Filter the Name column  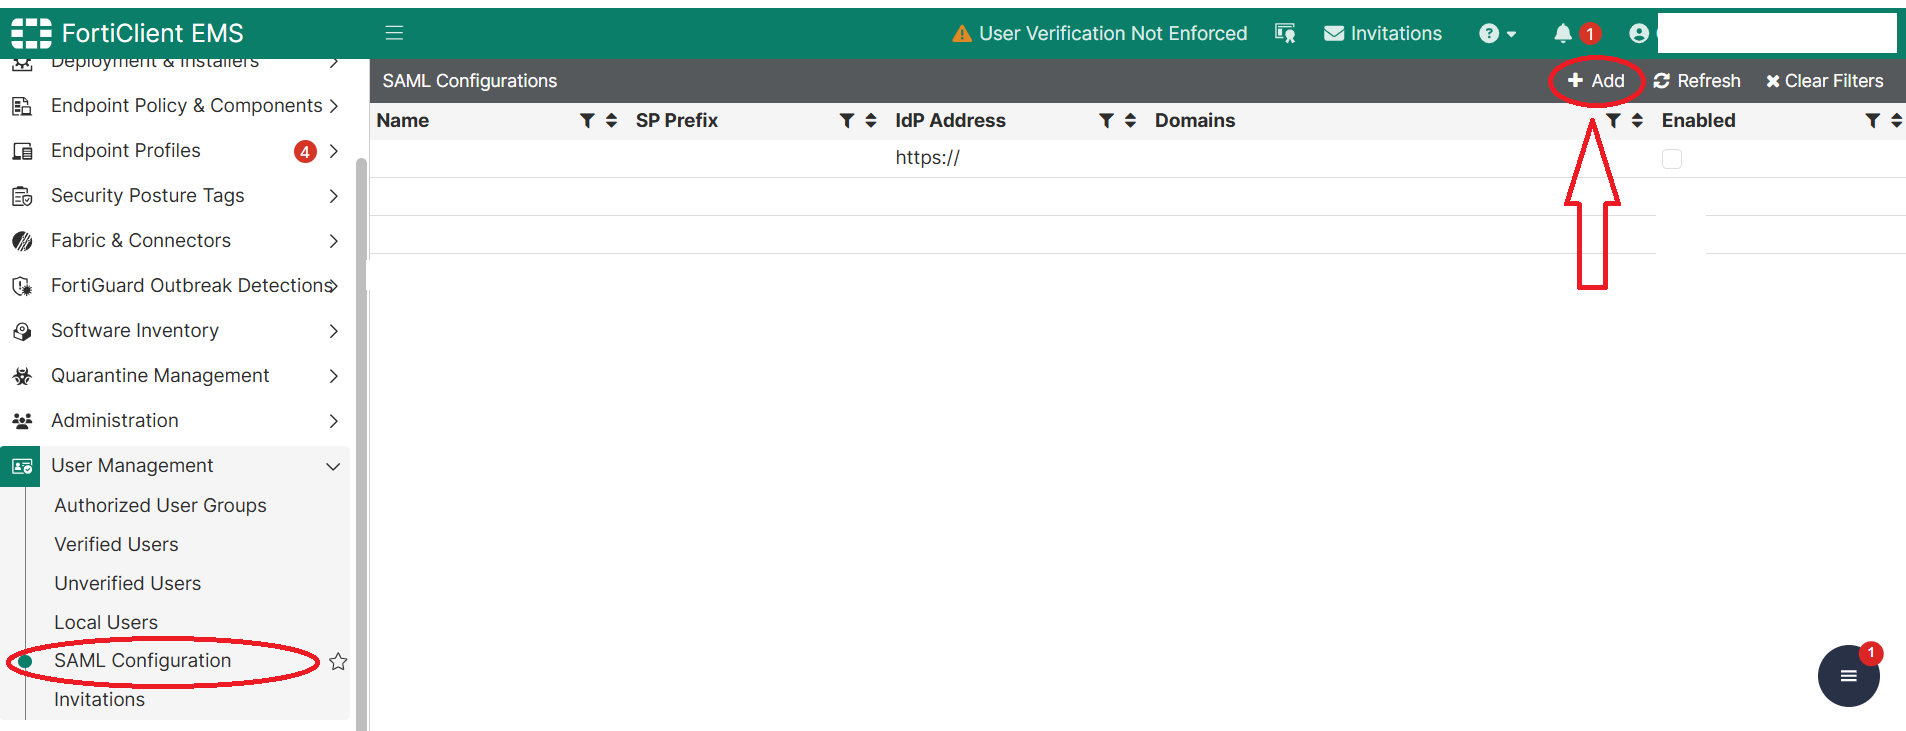point(587,120)
